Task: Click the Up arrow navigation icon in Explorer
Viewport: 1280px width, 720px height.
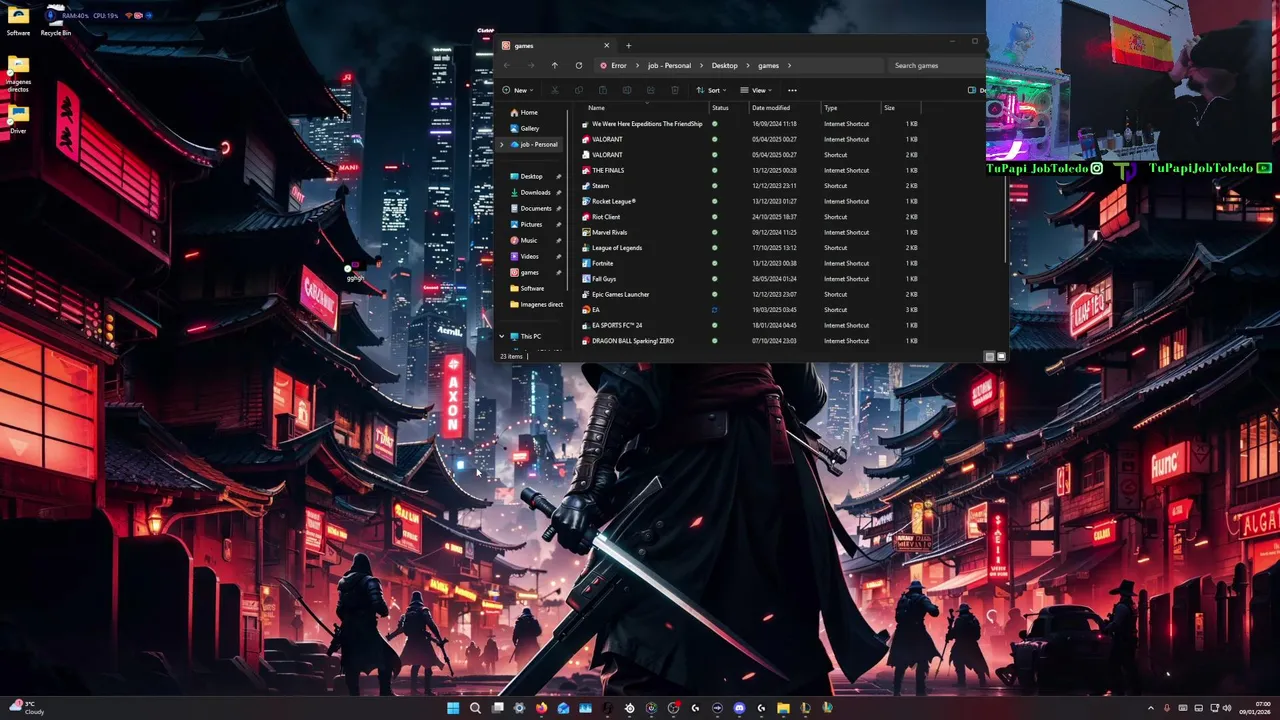Action: coord(554,66)
